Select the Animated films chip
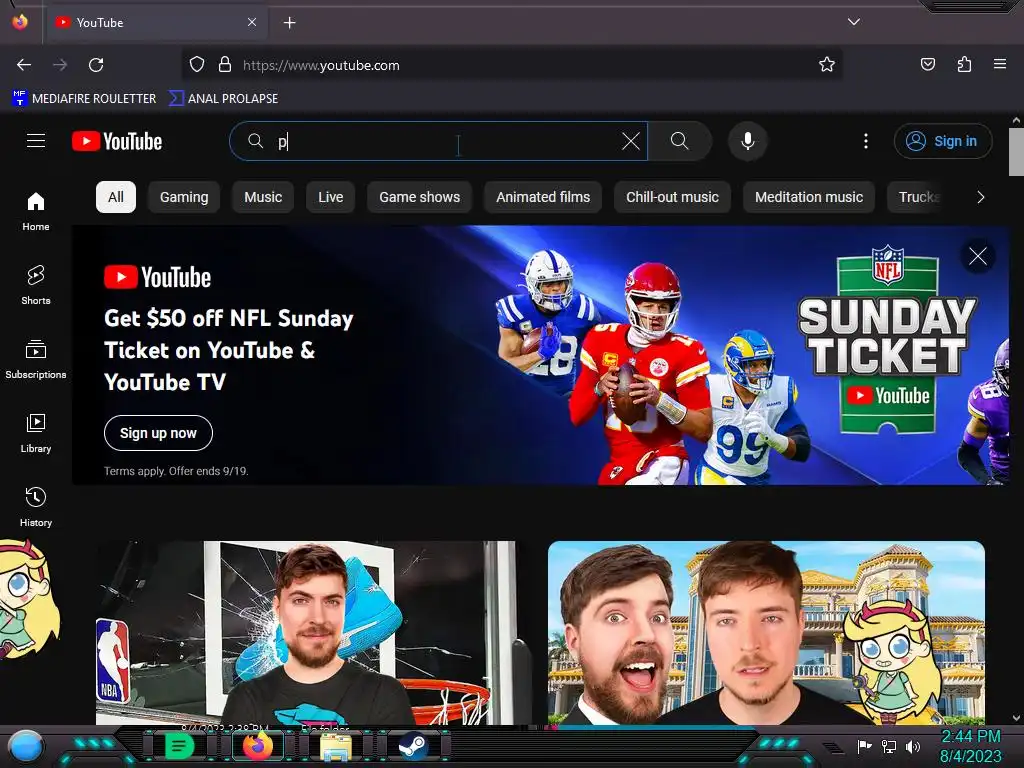 tap(543, 197)
